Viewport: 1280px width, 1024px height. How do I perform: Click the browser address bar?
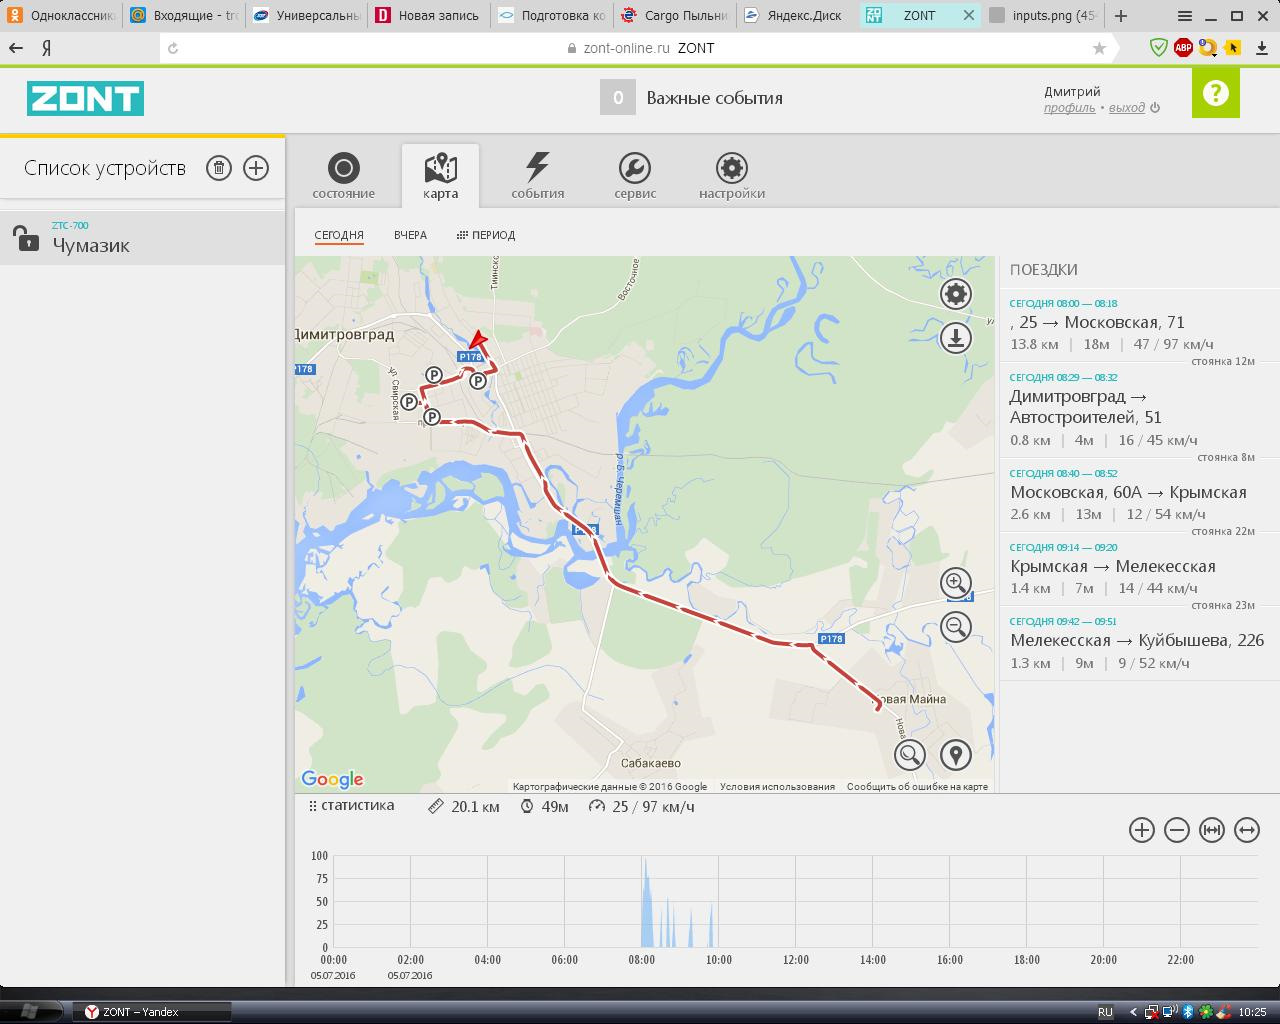point(640,48)
